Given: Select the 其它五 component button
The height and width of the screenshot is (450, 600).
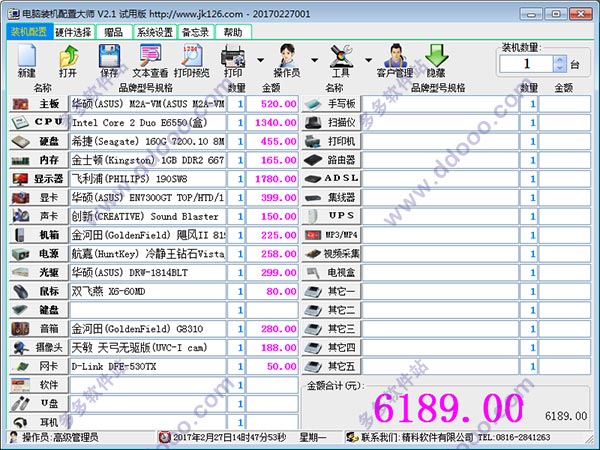Looking at the screenshot, I should (331, 366).
